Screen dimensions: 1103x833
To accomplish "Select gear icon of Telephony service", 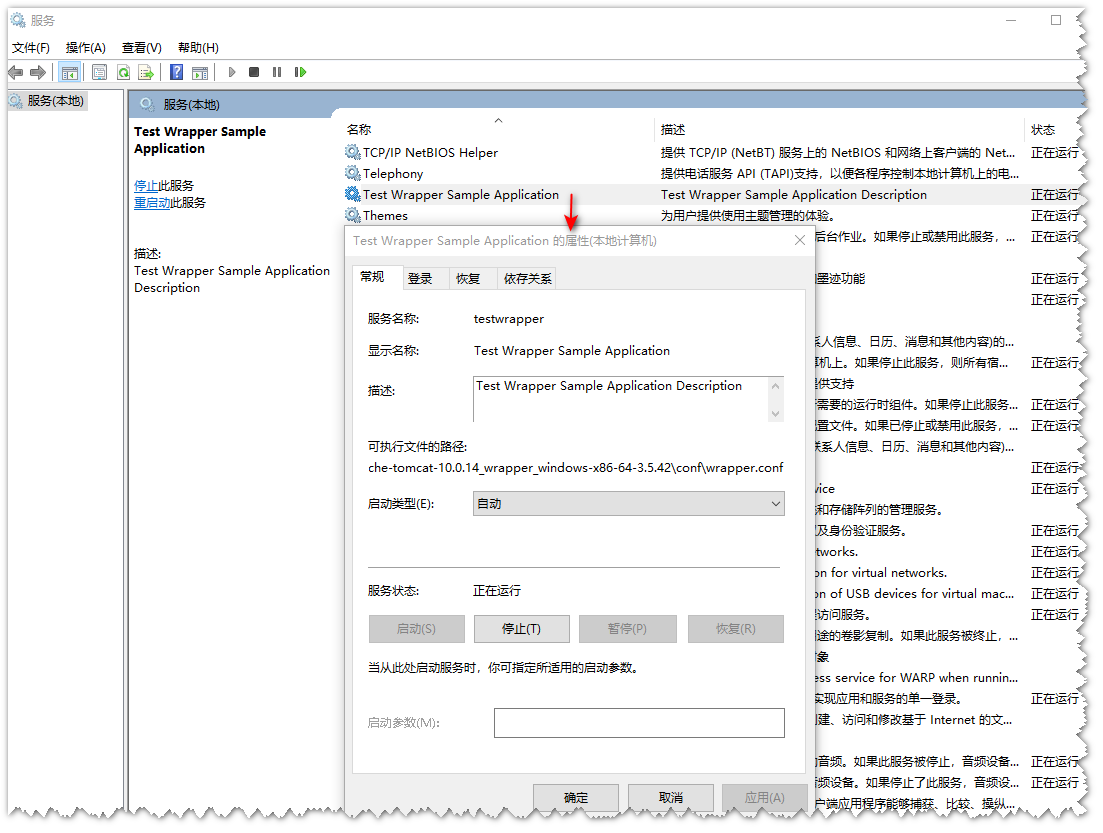I will click(352, 173).
